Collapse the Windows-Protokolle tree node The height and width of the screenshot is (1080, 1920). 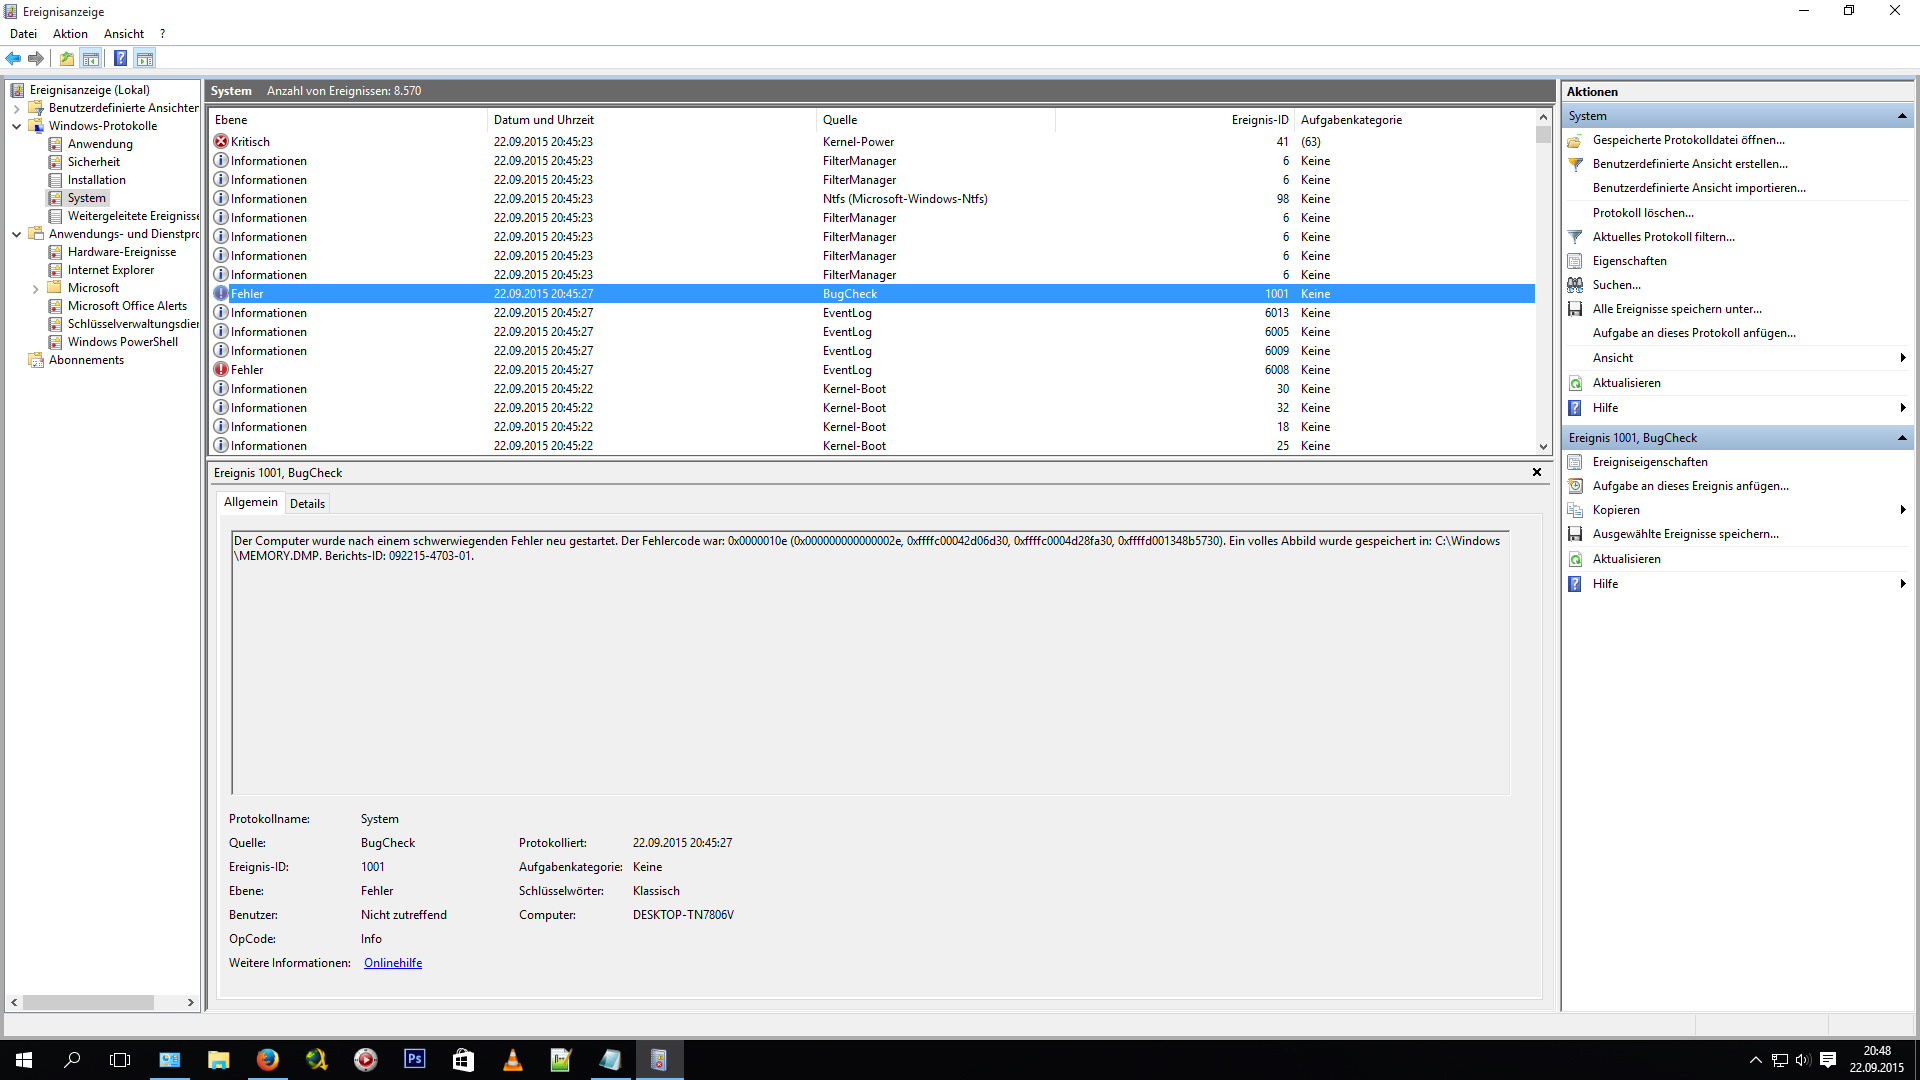coord(16,126)
